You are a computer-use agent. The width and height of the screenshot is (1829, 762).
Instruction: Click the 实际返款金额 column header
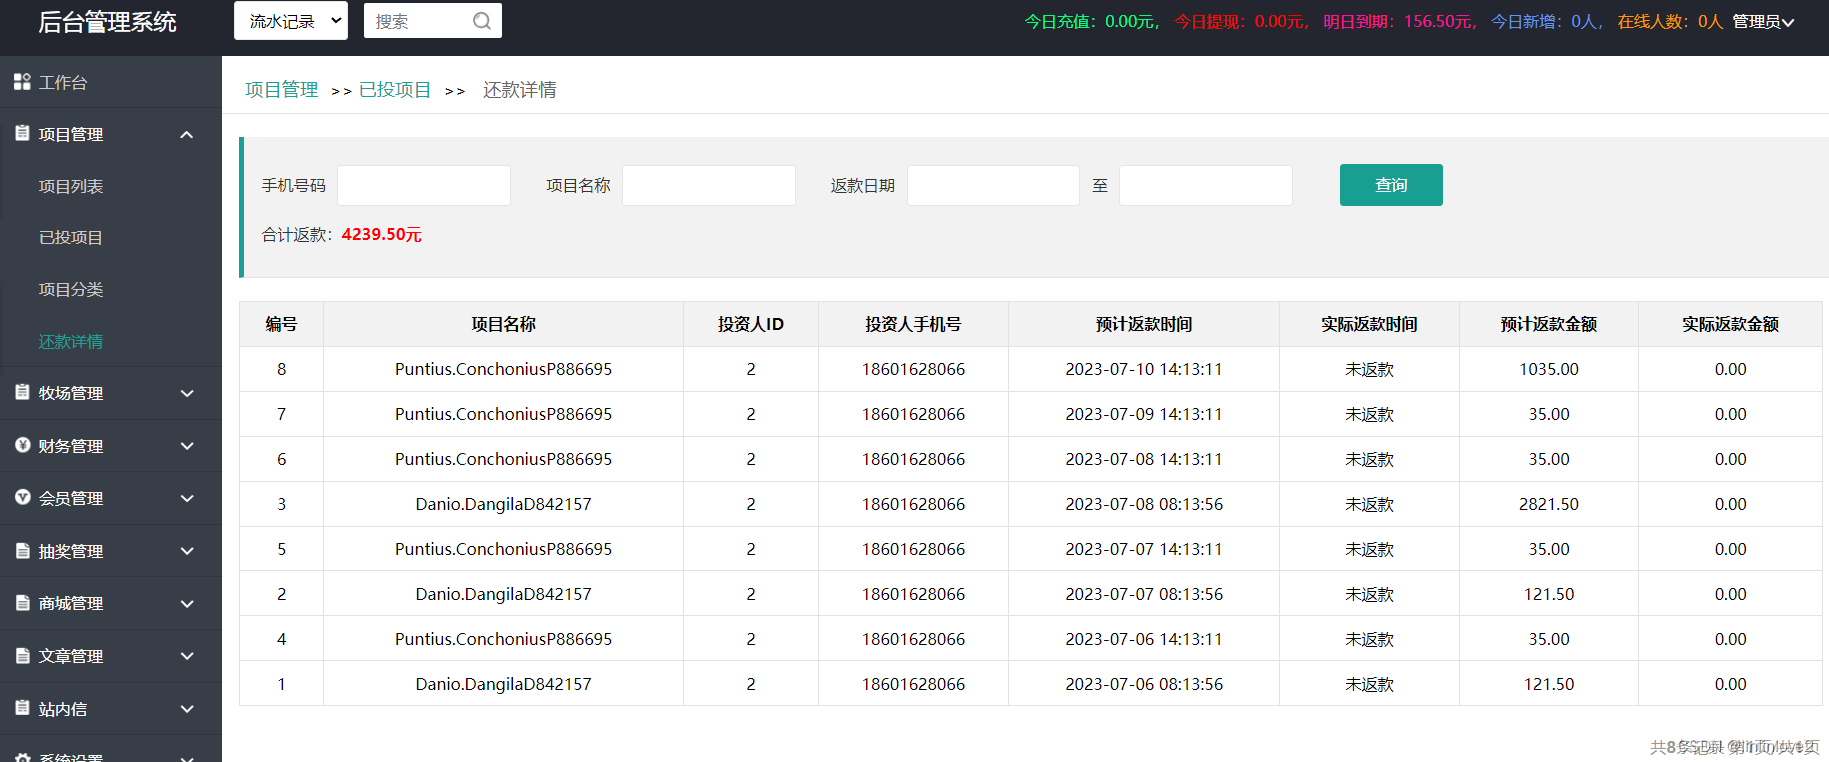tap(1730, 324)
